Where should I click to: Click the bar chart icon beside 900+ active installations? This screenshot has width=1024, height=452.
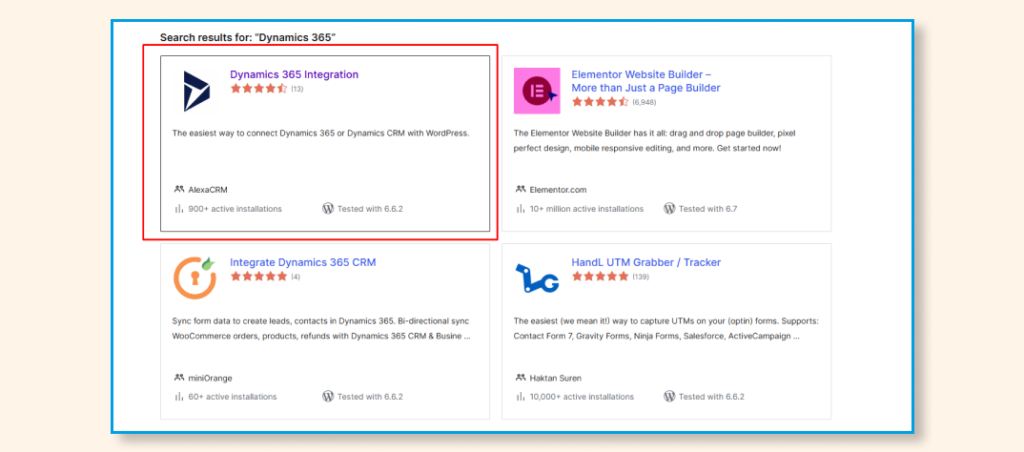pos(178,209)
